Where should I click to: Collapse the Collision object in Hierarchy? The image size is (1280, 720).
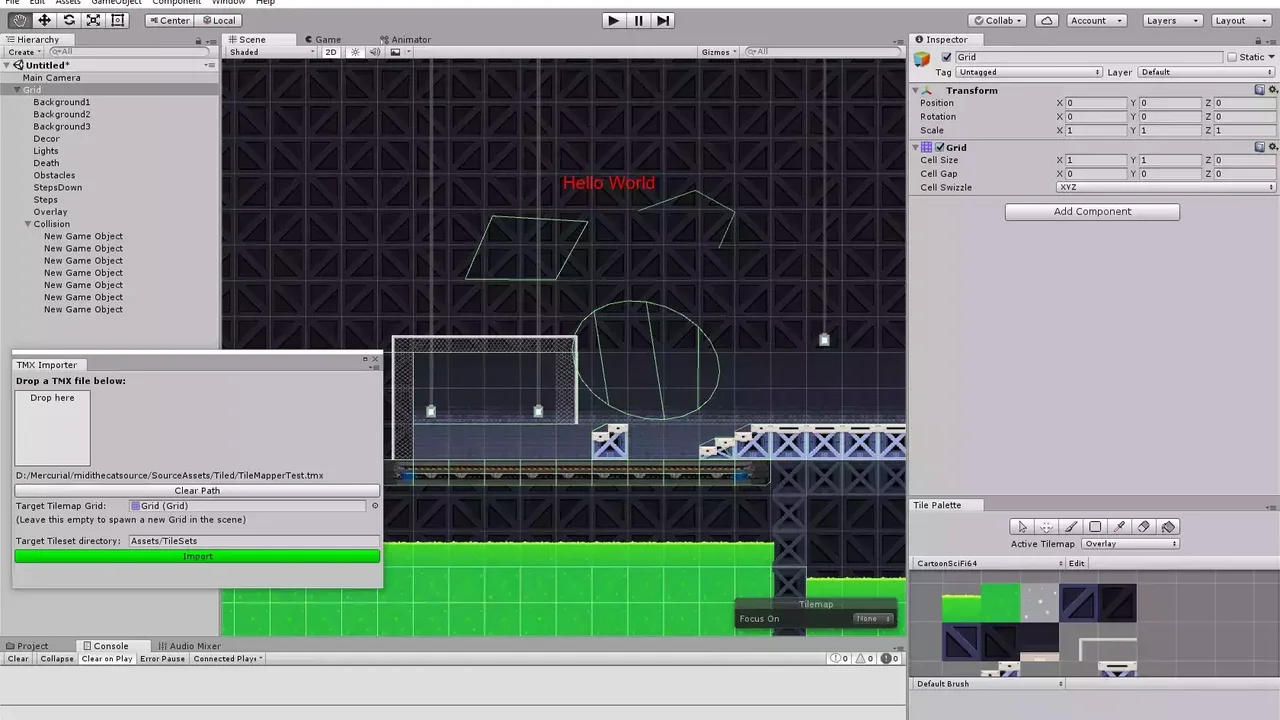click(28, 224)
